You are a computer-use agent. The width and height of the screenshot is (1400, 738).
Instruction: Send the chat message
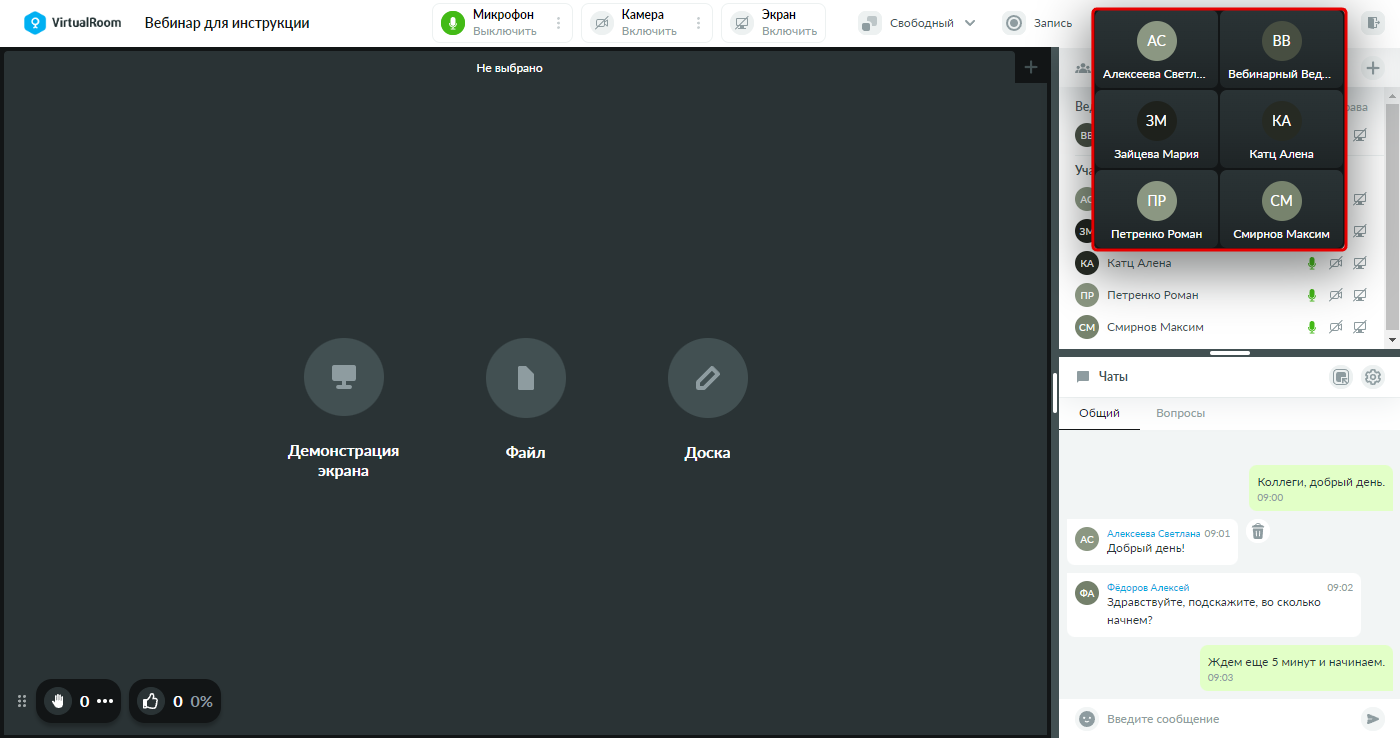point(1372,718)
